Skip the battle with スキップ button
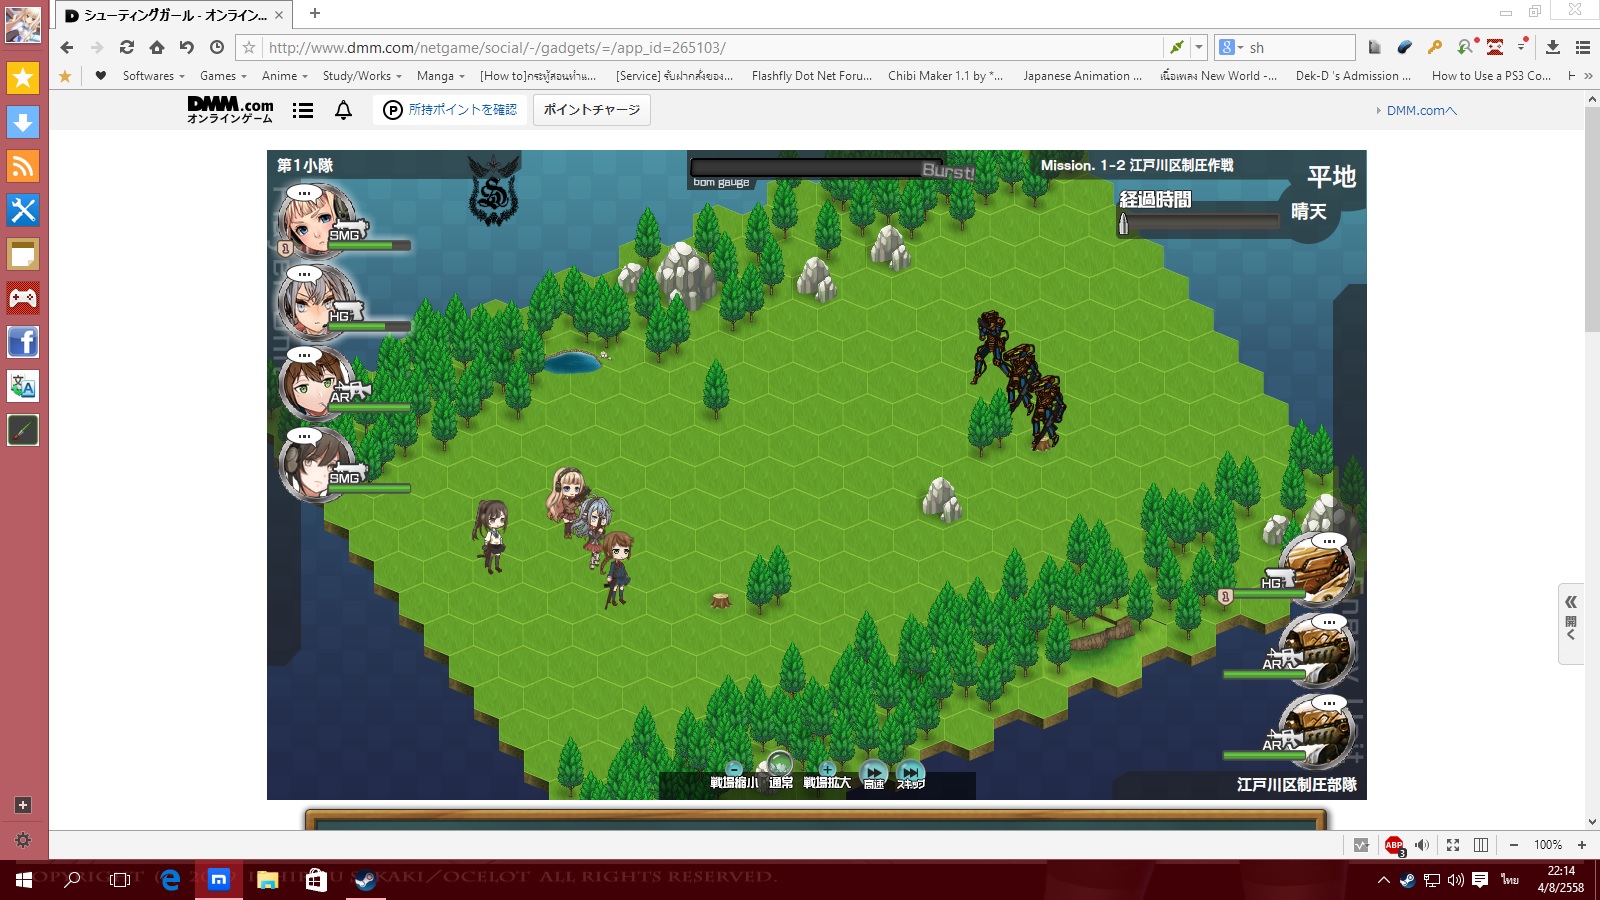The image size is (1600, 900). tap(910, 775)
